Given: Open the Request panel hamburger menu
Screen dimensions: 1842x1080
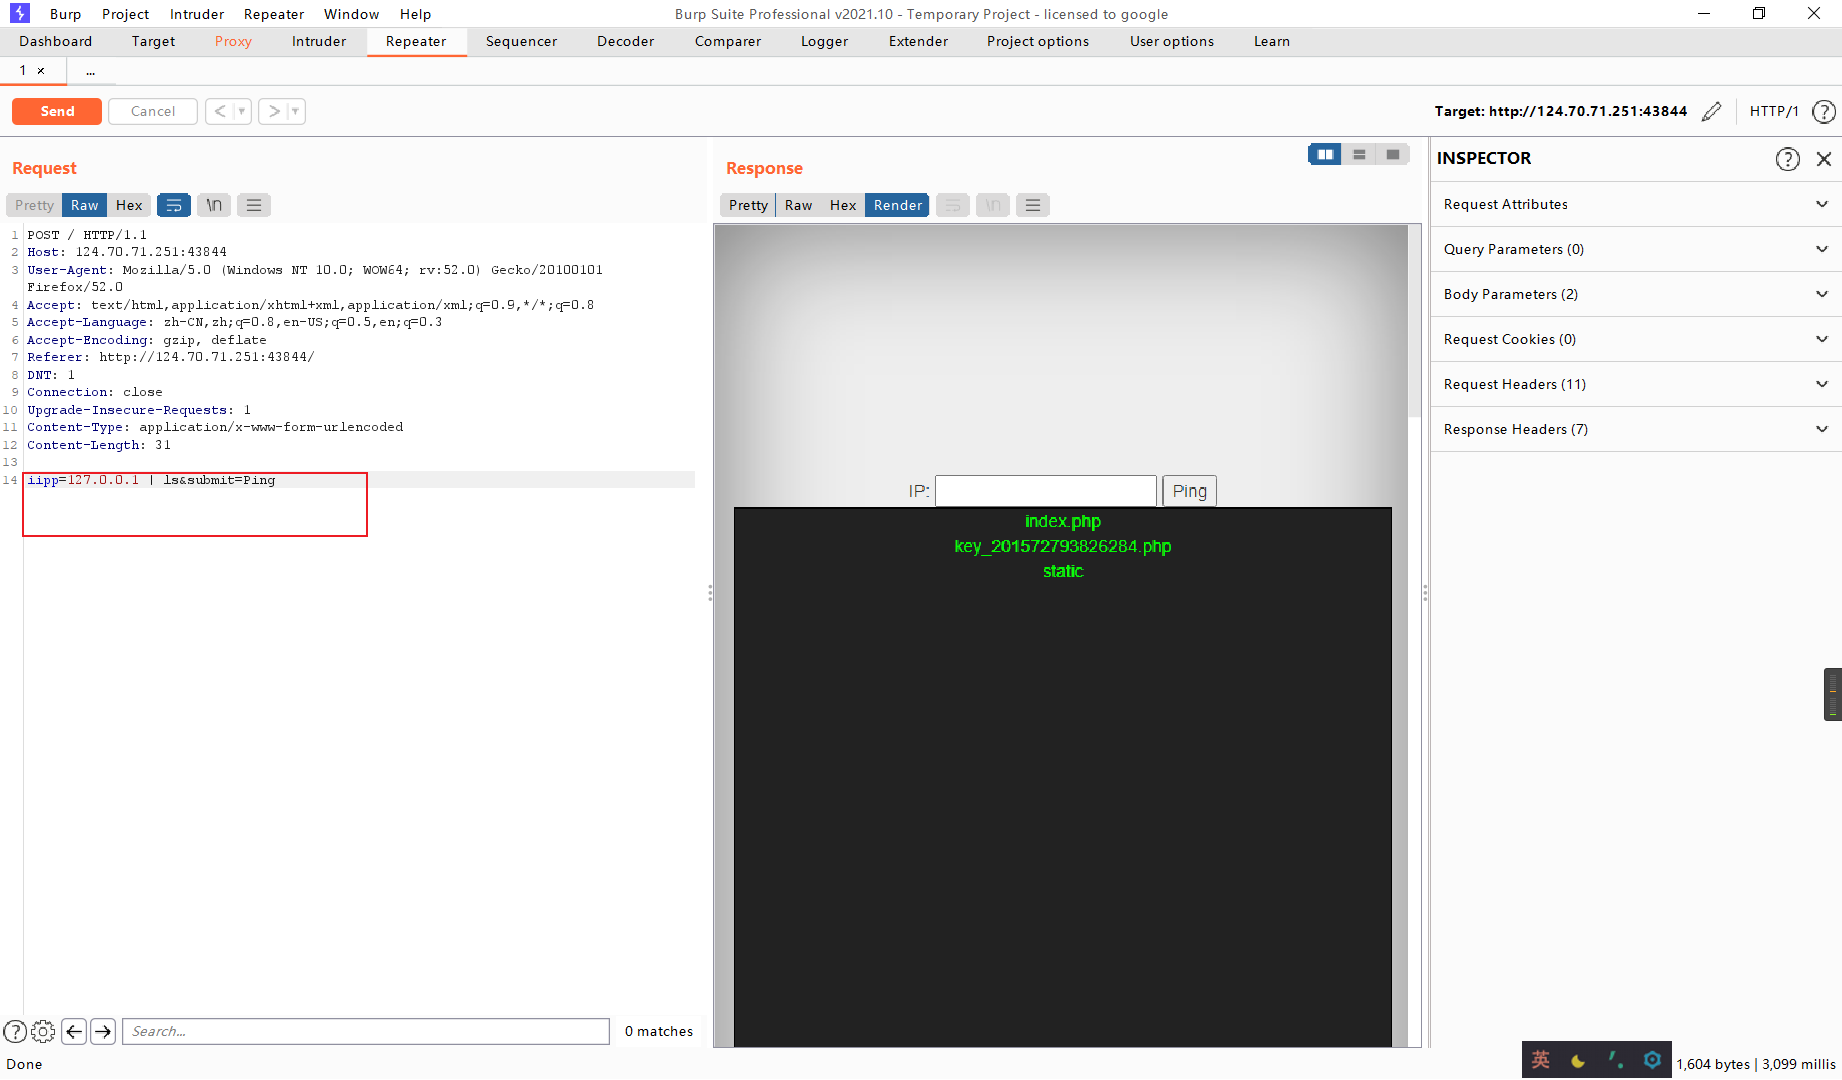Looking at the screenshot, I should point(253,205).
